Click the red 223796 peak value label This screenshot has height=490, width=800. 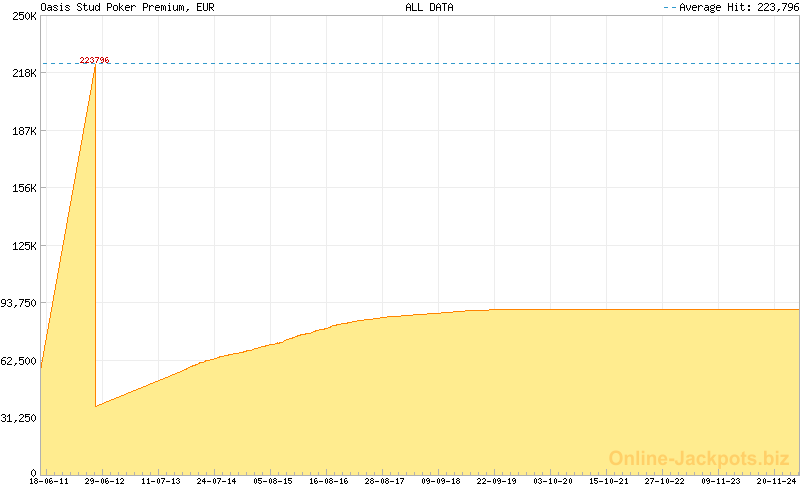(94, 60)
